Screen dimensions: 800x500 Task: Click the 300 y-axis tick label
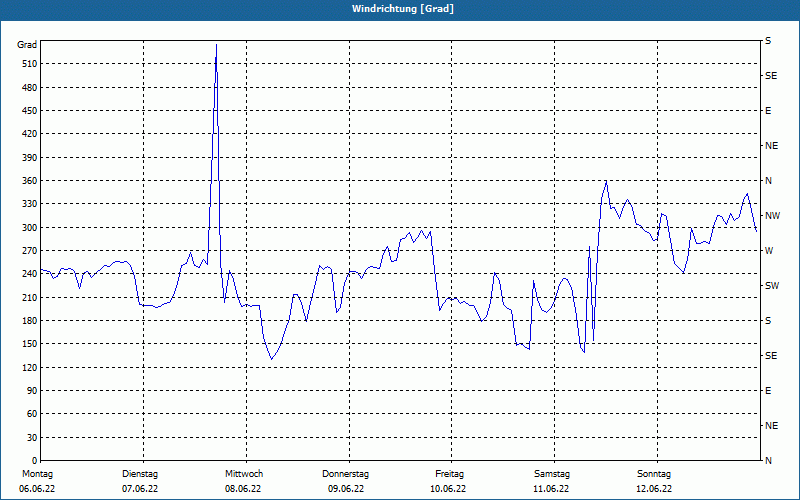coord(30,228)
